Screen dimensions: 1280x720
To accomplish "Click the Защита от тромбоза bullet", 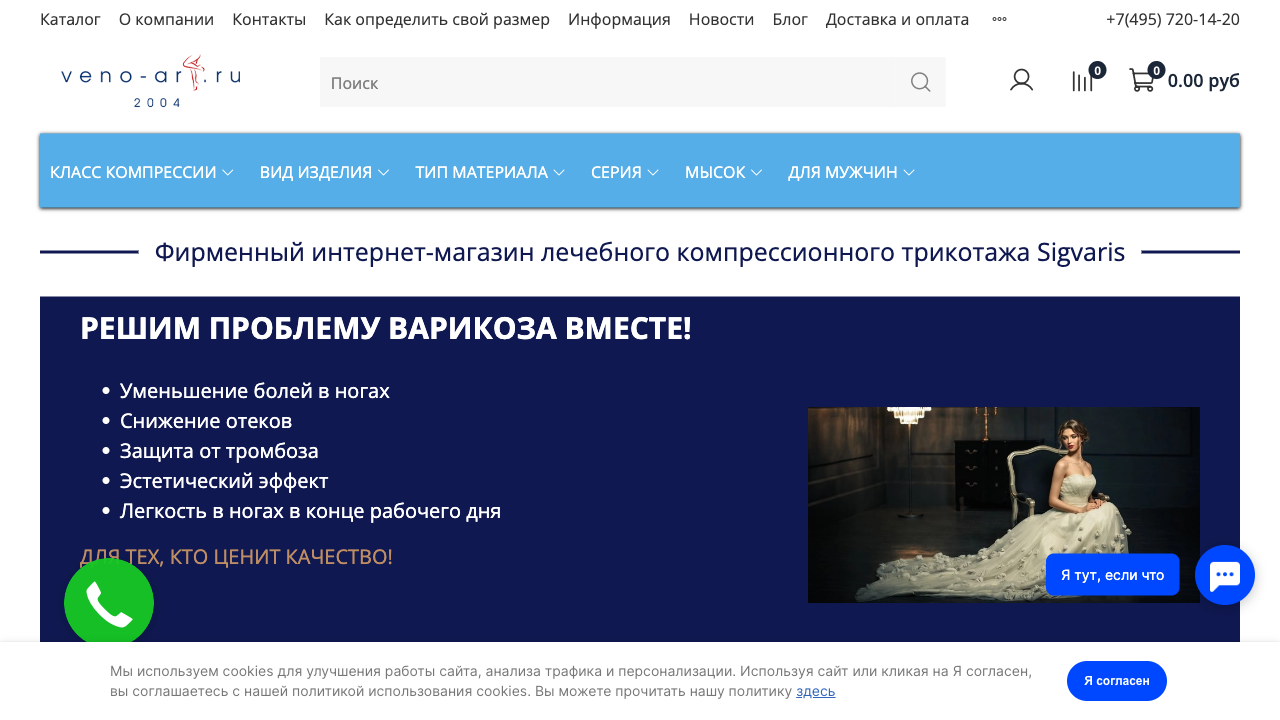I will pos(219,451).
